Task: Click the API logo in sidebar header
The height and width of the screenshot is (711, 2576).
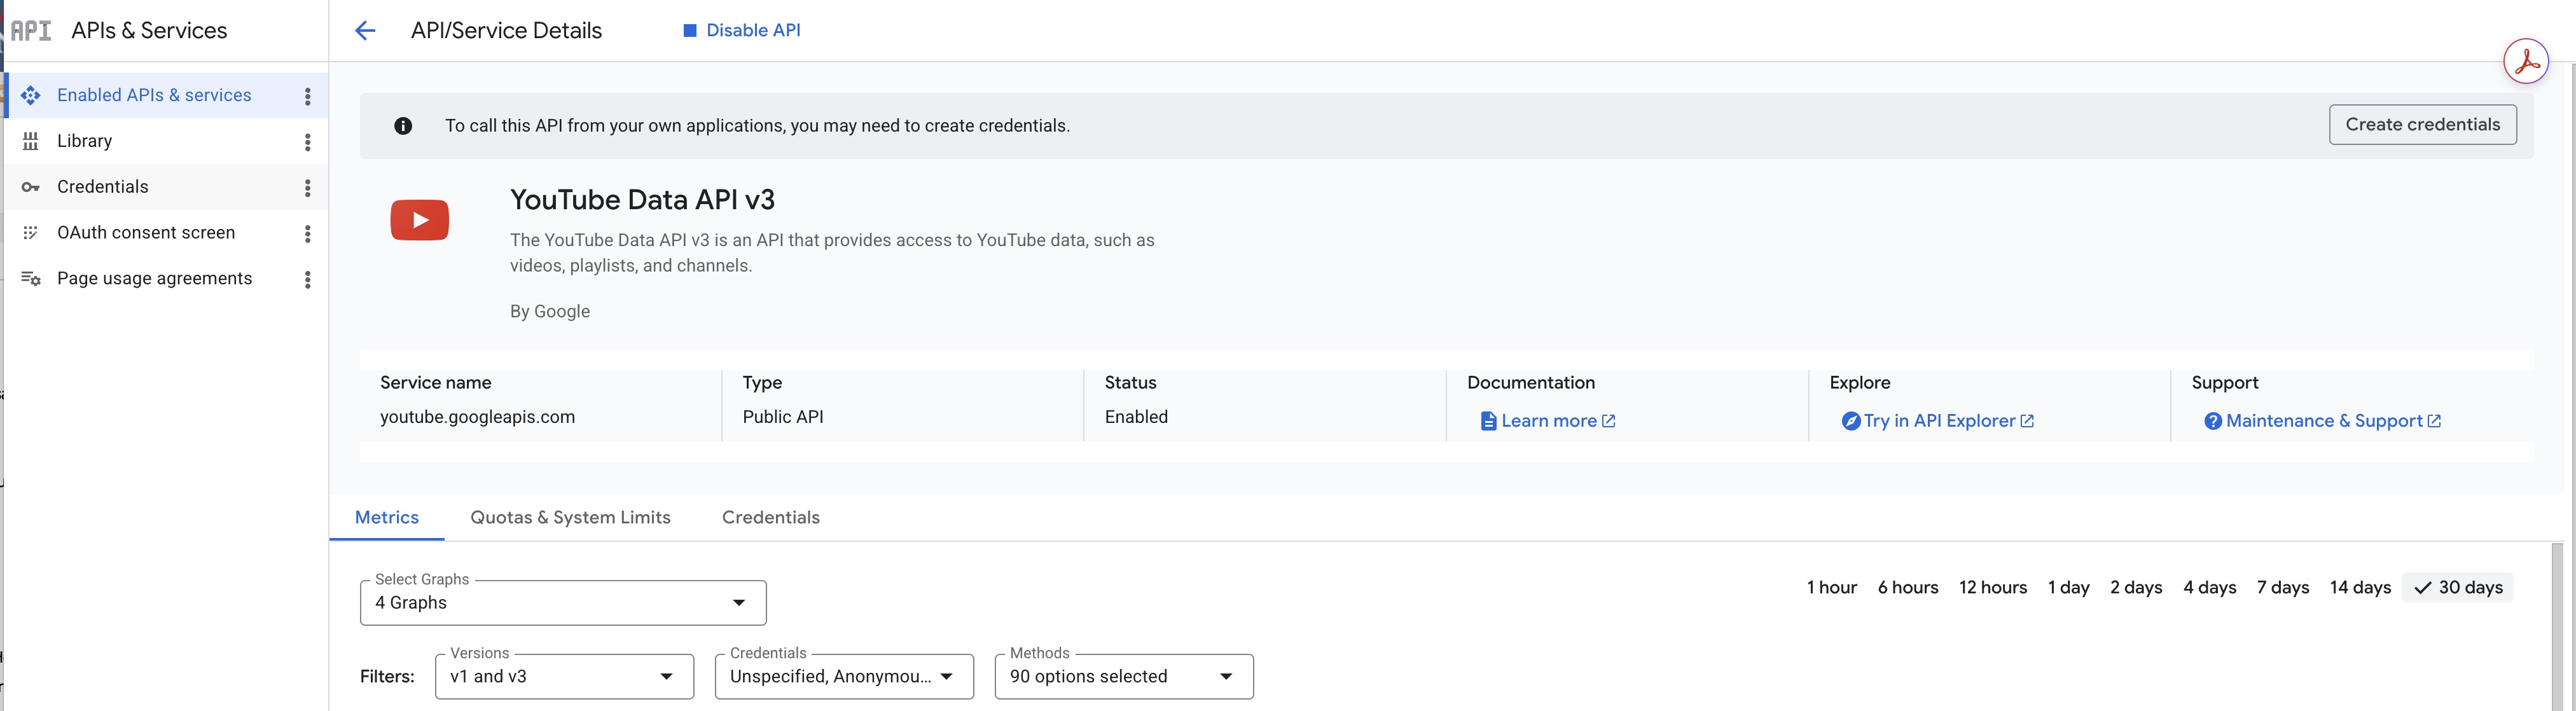Action: [x=31, y=31]
